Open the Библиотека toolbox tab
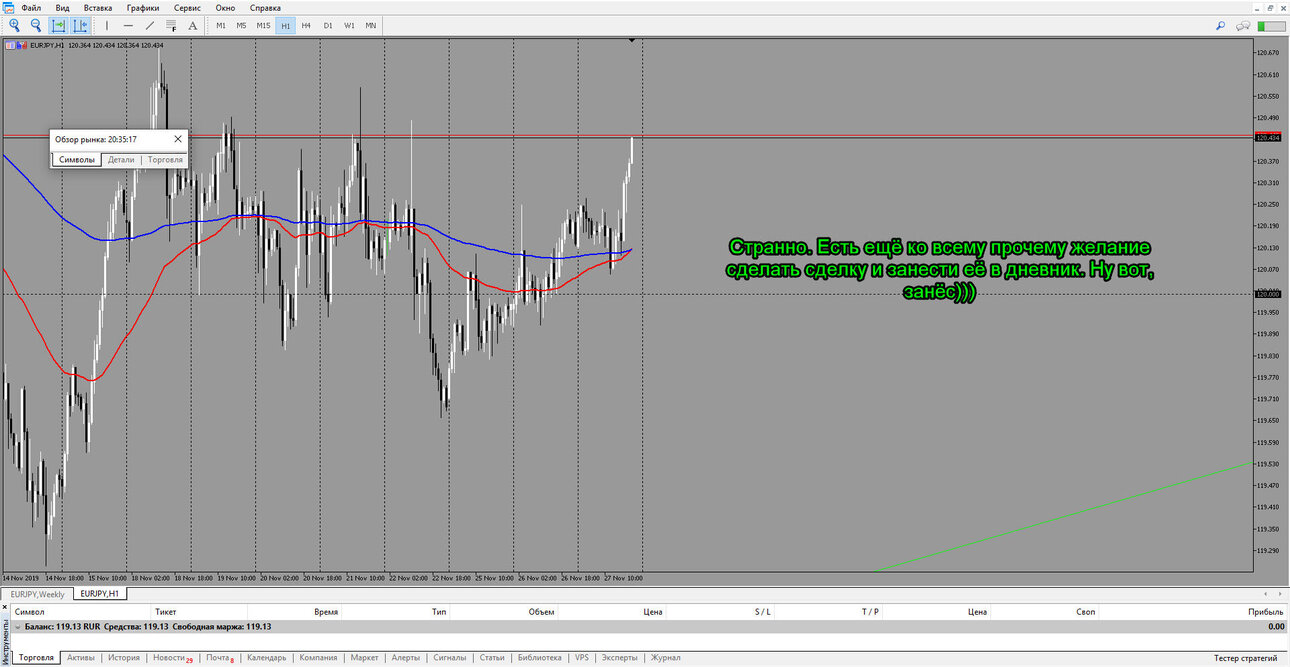 coord(540,658)
